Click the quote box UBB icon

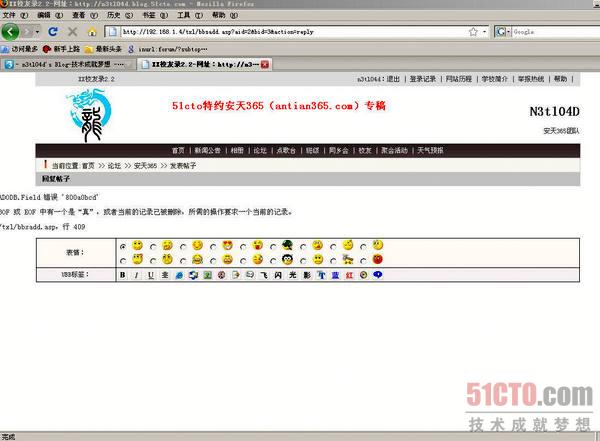pos(250,275)
